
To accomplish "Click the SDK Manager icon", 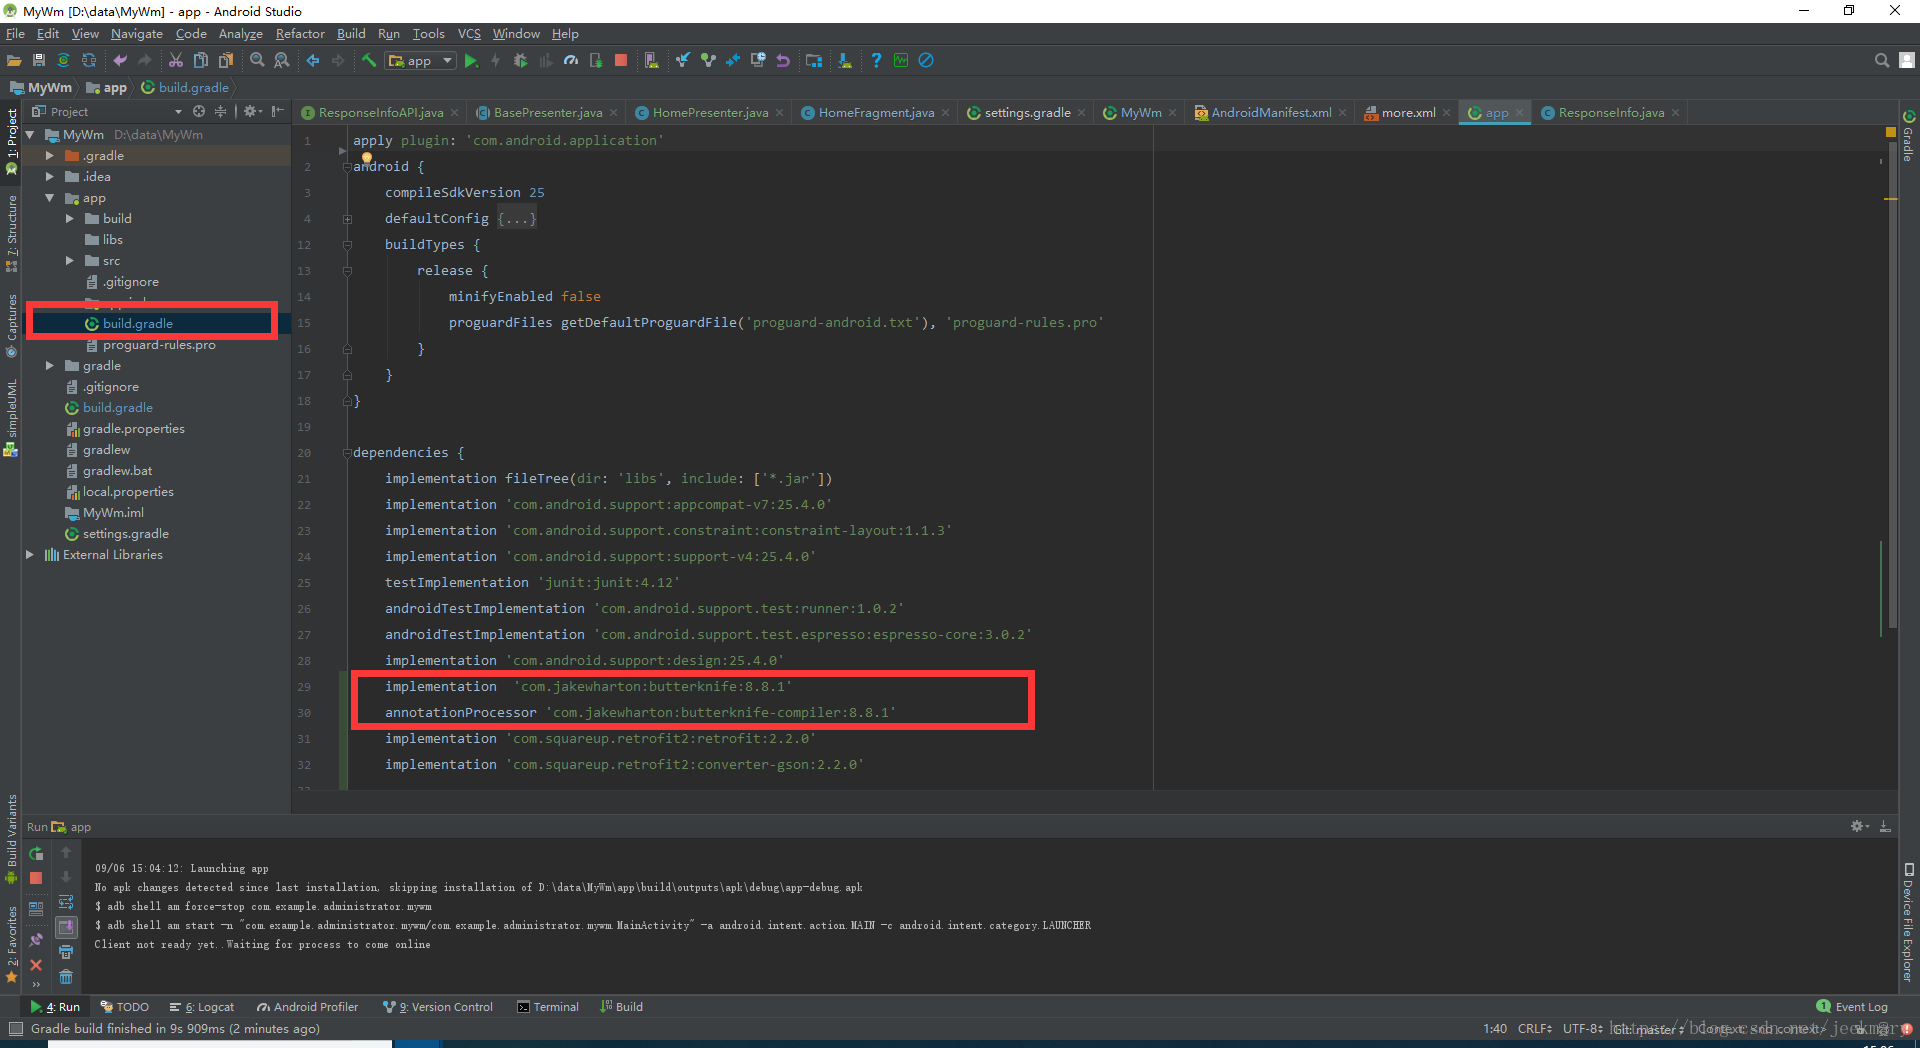I will click(x=845, y=61).
